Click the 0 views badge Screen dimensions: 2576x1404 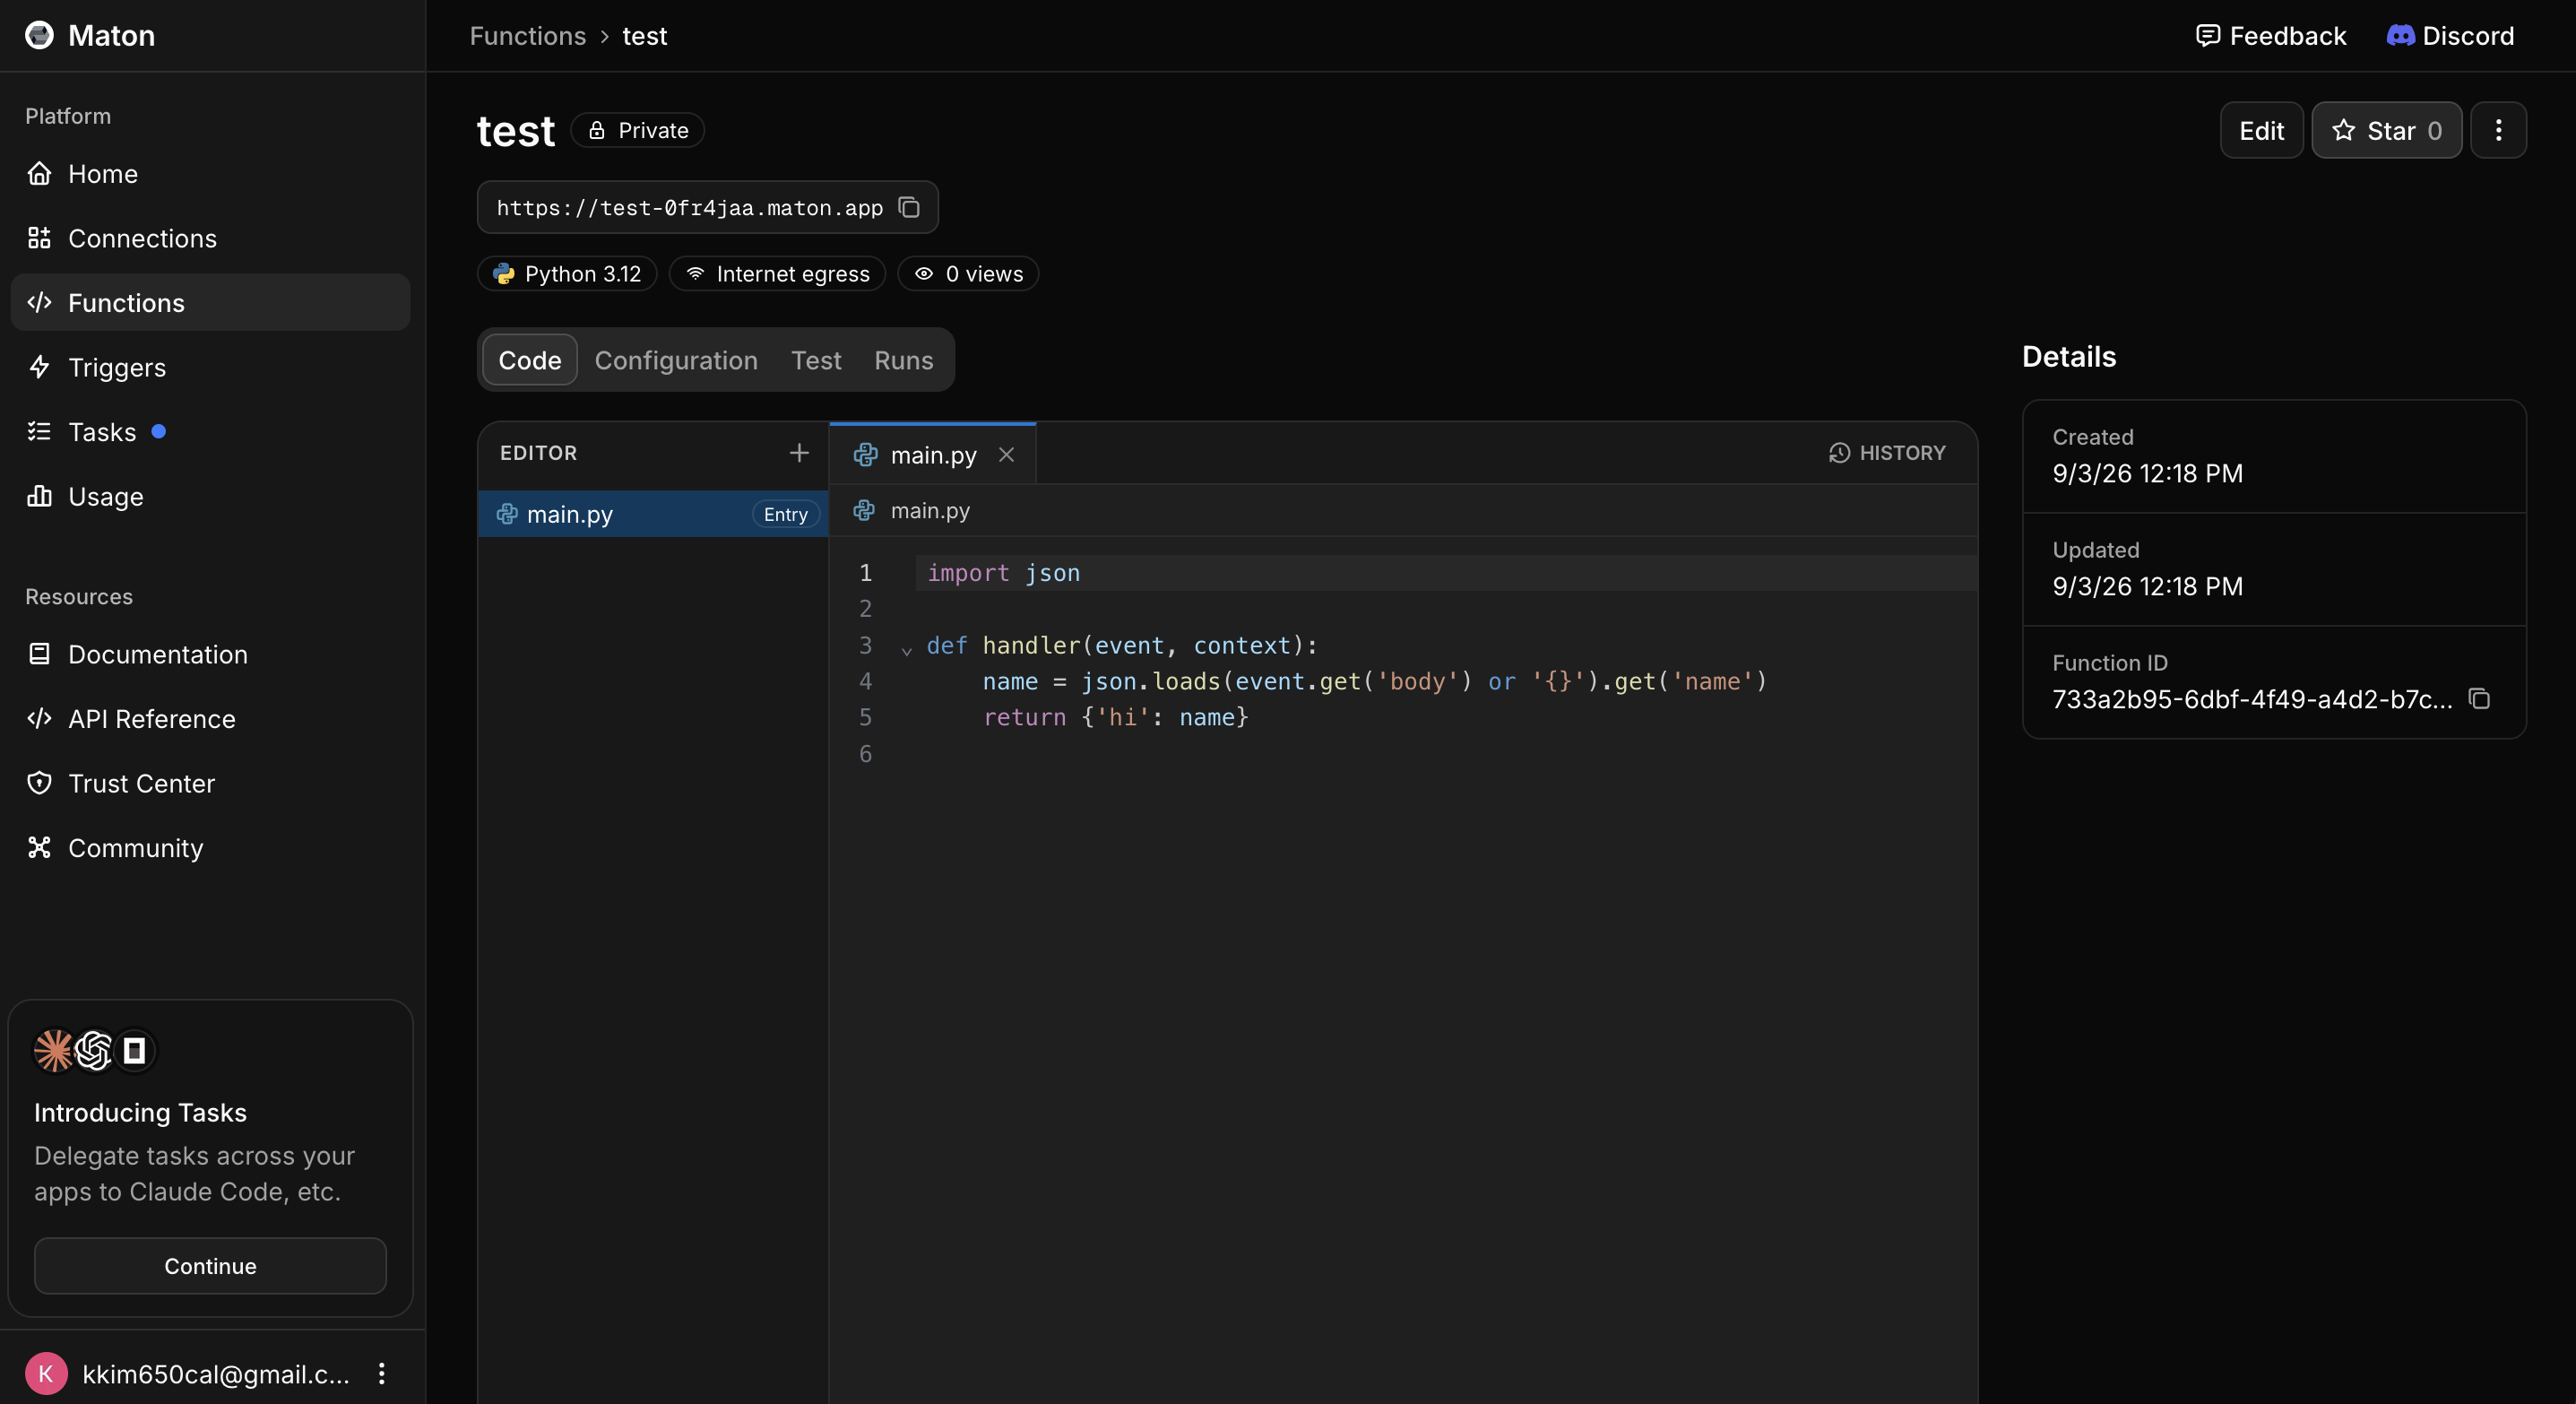(x=968, y=274)
